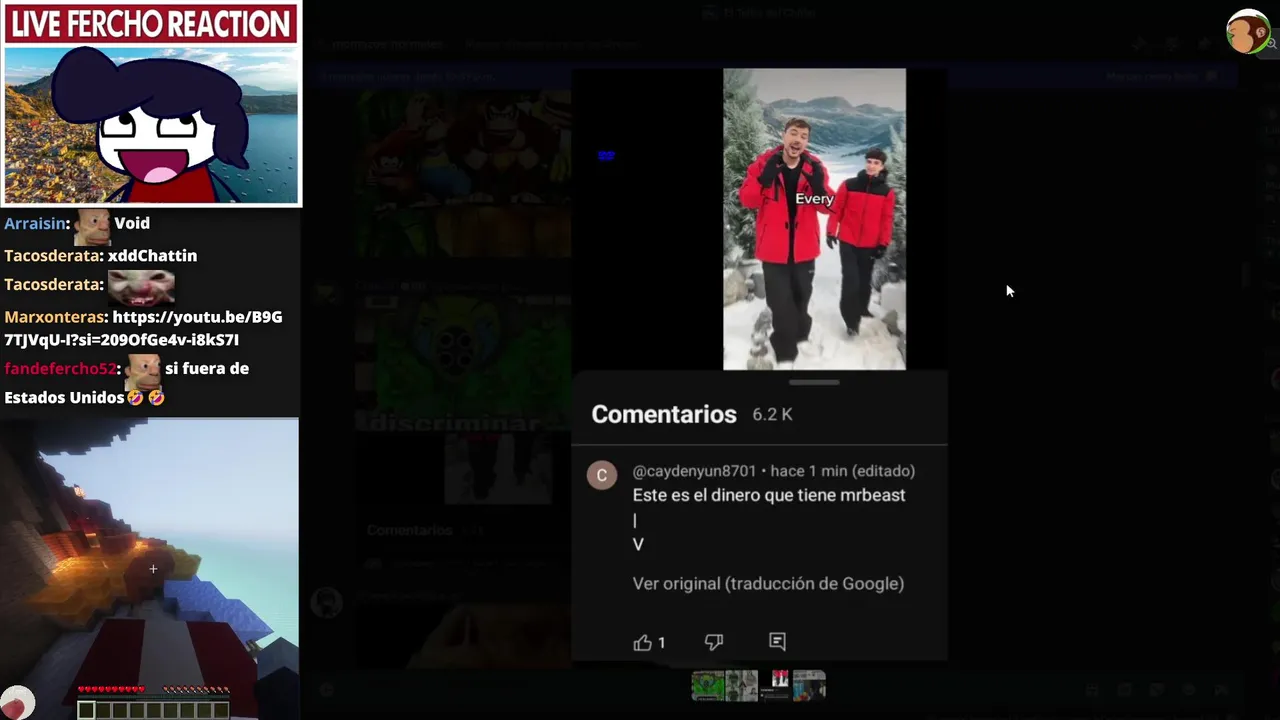Open the monkey profile avatar at top right

pyautogui.click(x=1247, y=32)
